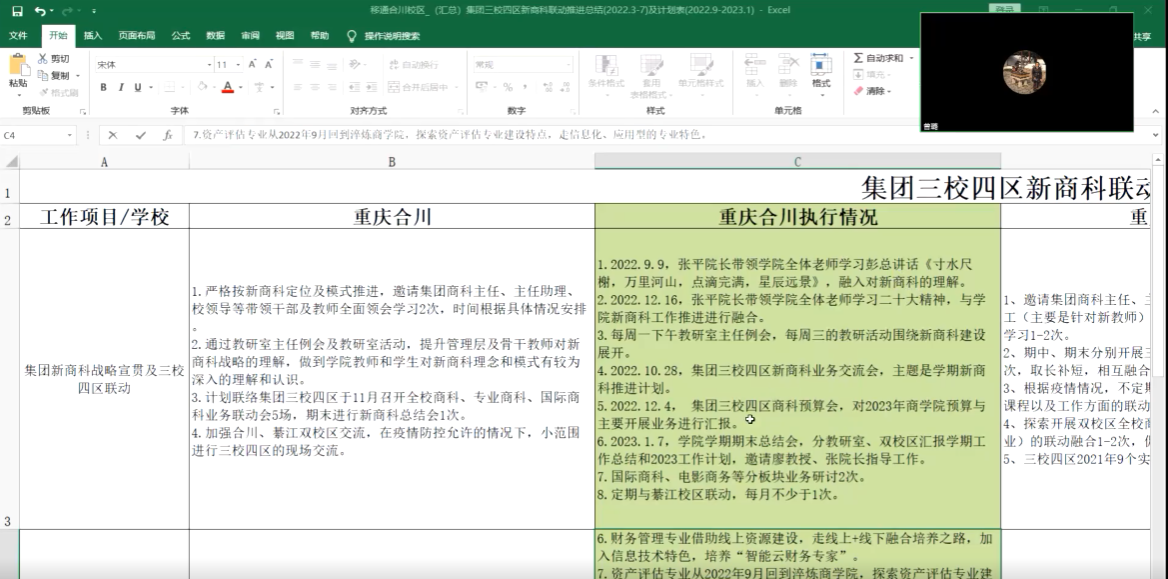Click the Percent Style (%) icon

pos(507,87)
